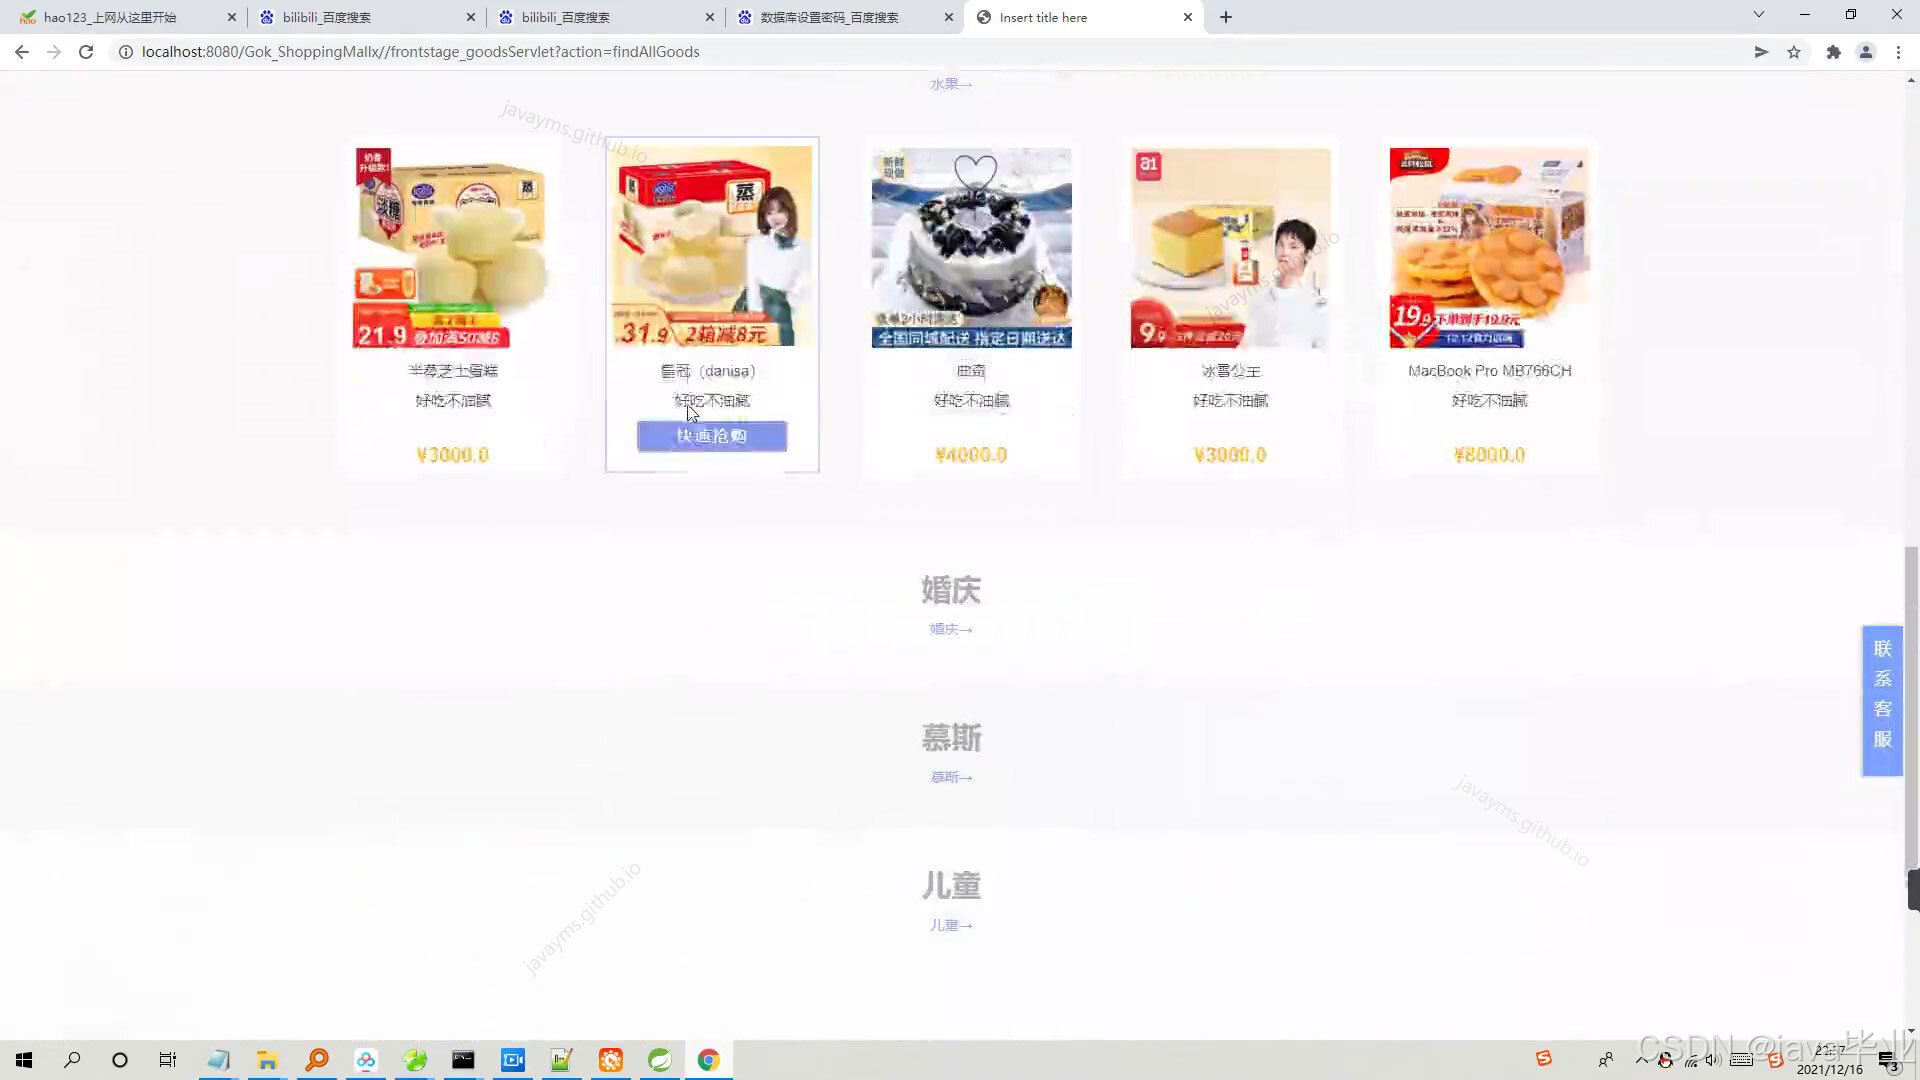The width and height of the screenshot is (1920, 1080).
Task: Click the 半熟芝士蛋糕 product name
Action: point(453,371)
